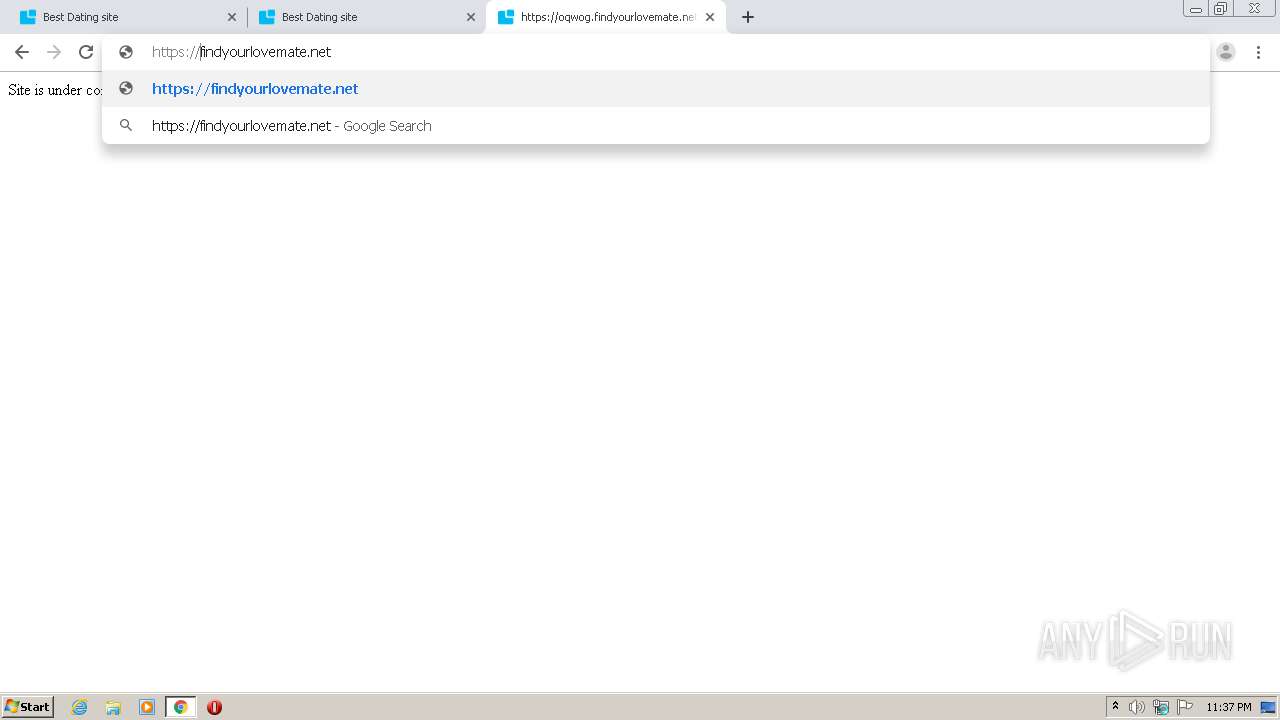Select the oqwog.findyourlovemate.net tab
The height and width of the screenshot is (720, 1280).
point(605,17)
